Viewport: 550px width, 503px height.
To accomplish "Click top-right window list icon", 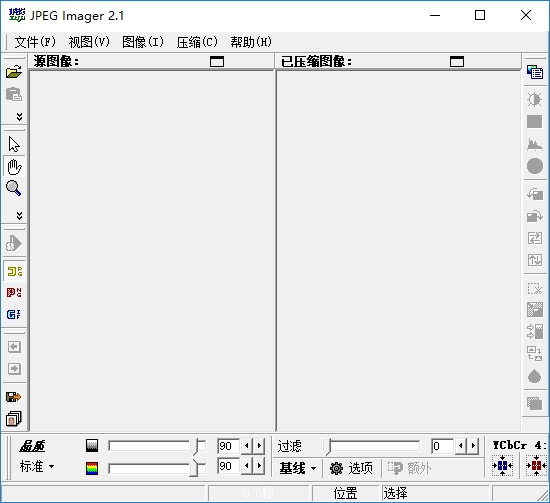I will pyautogui.click(x=535, y=72).
